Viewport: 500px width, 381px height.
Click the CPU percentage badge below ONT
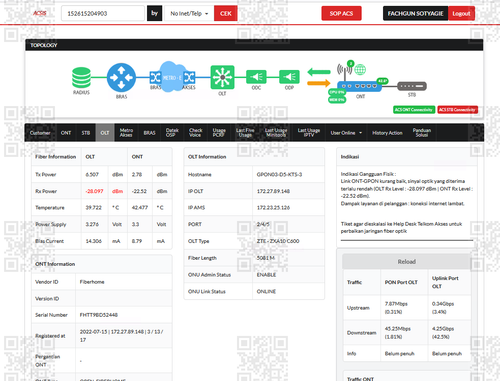coord(337,92)
